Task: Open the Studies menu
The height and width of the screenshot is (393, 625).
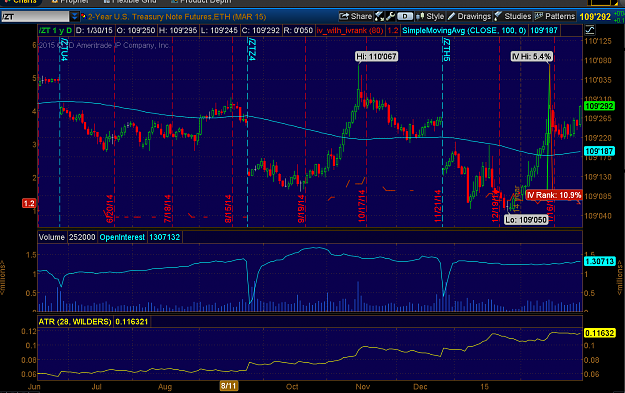Action: click(513, 16)
